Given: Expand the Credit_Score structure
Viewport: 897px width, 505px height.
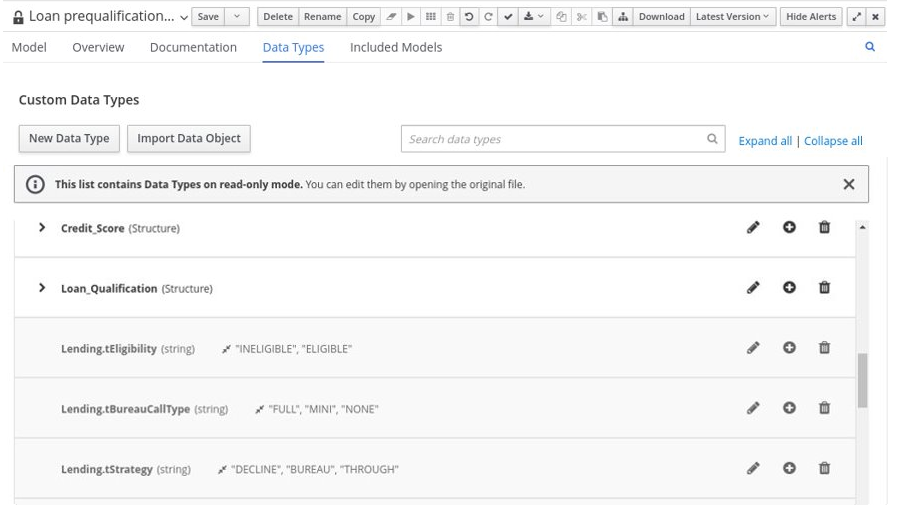Looking at the screenshot, I should click(x=42, y=228).
